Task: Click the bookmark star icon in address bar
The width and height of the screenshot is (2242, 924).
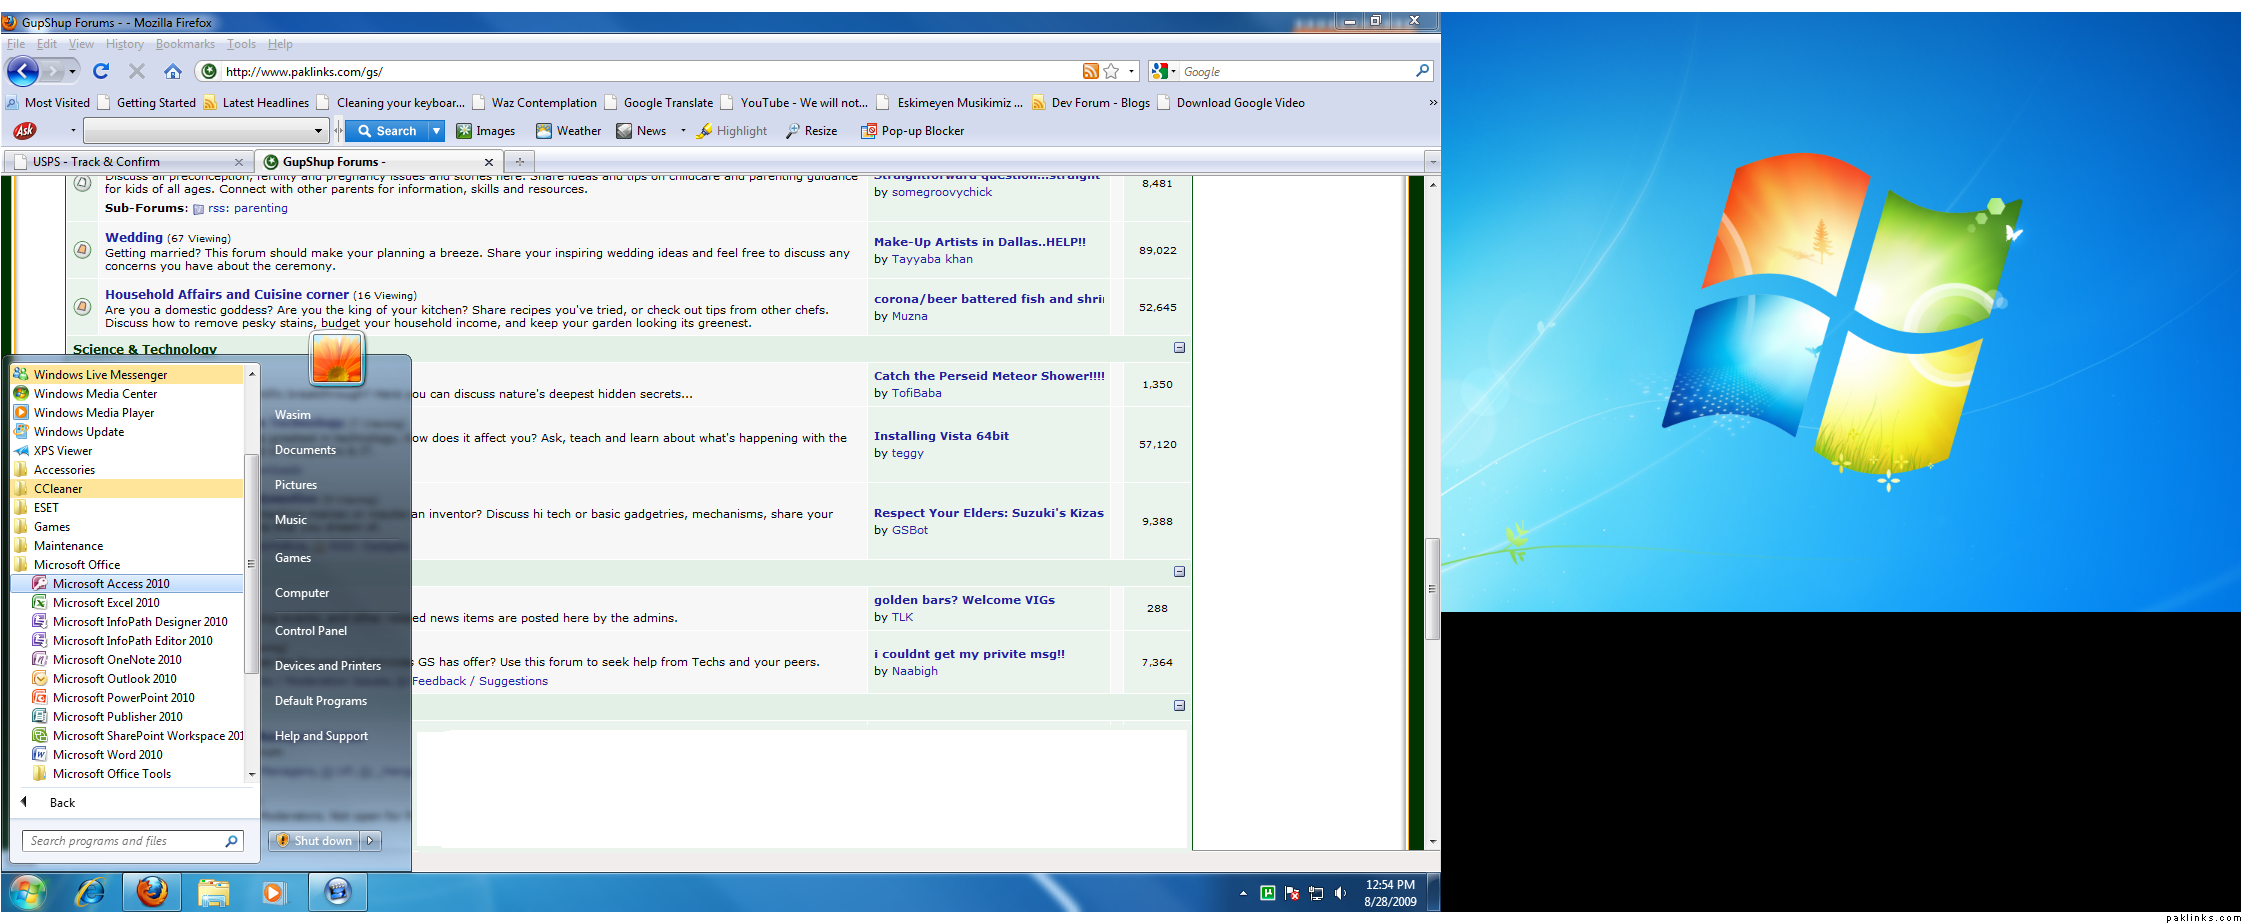Action: 1111,71
